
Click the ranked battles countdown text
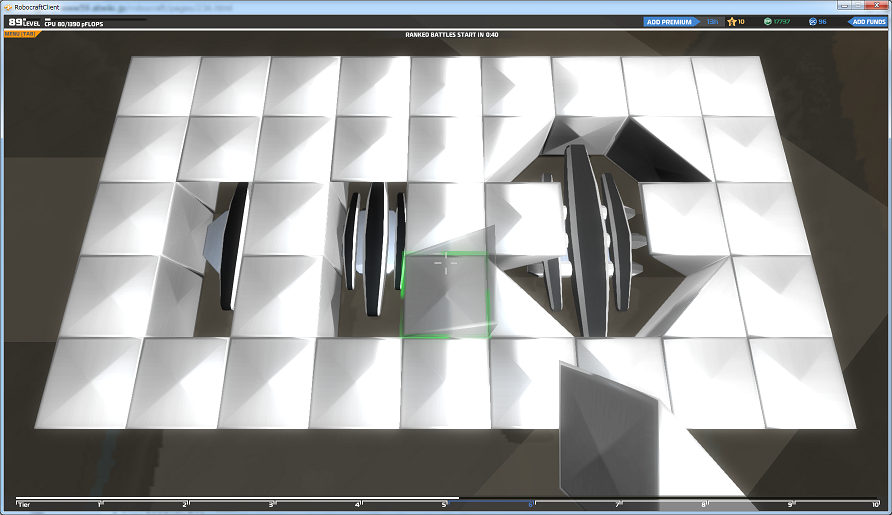point(452,35)
